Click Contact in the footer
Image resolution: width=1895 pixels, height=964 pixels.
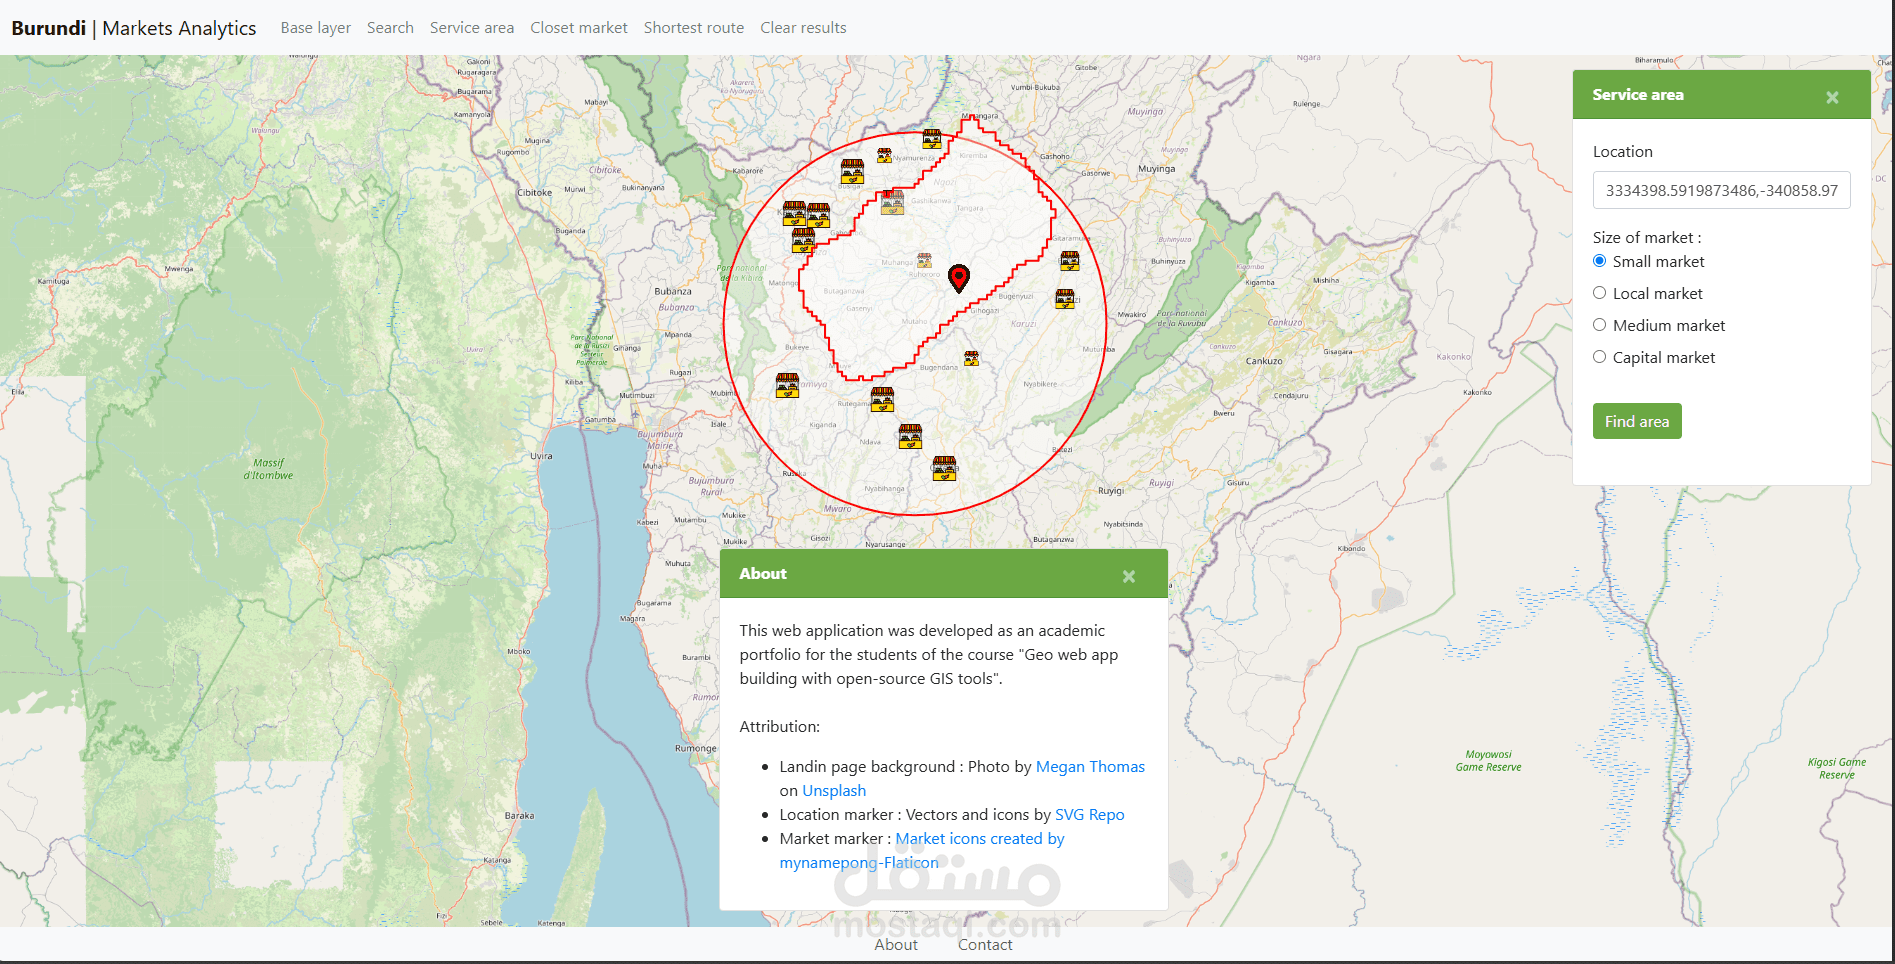985,945
